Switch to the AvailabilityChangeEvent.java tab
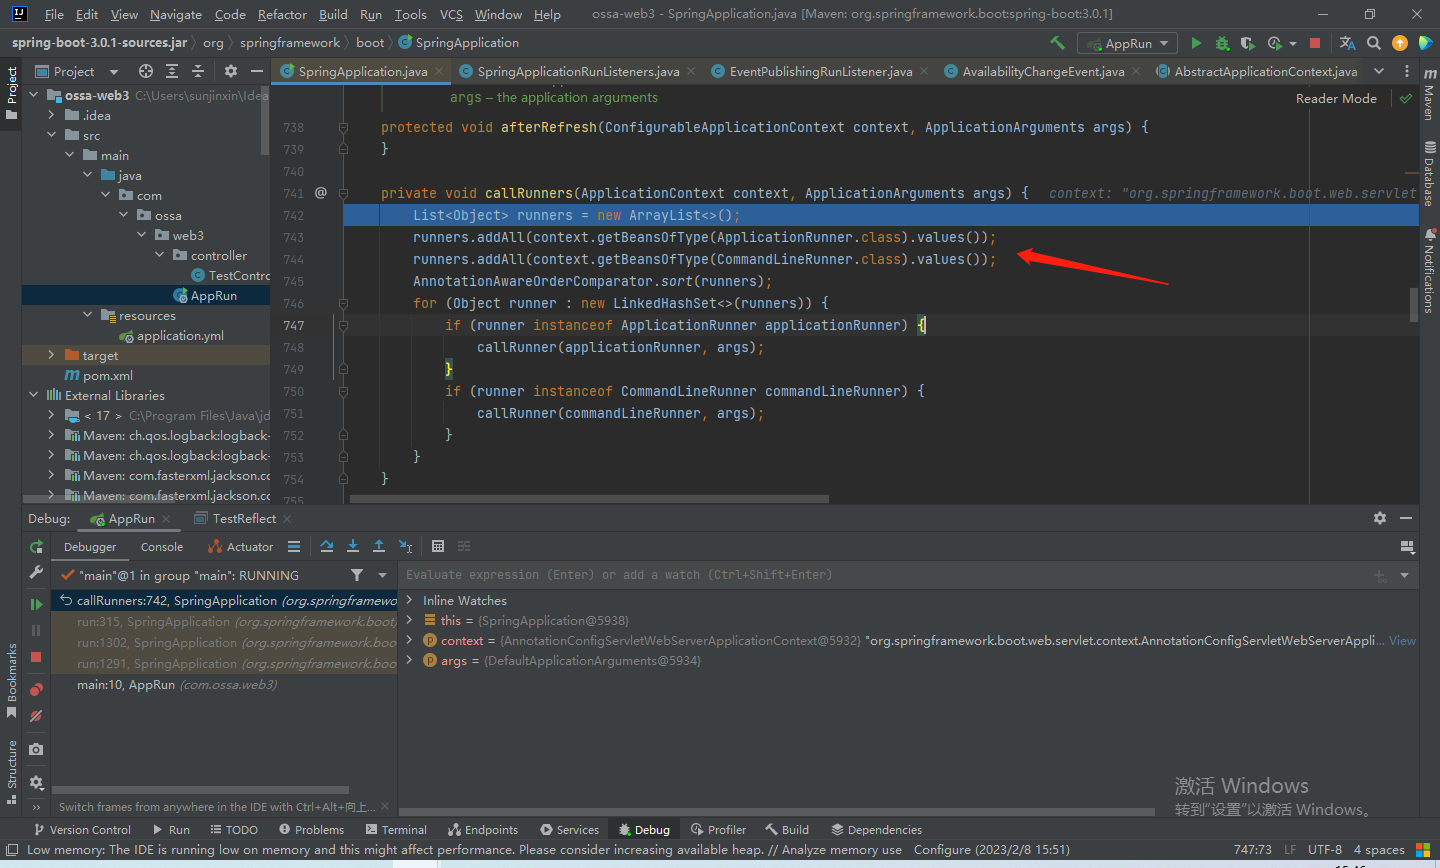1440x868 pixels. 1042,71
